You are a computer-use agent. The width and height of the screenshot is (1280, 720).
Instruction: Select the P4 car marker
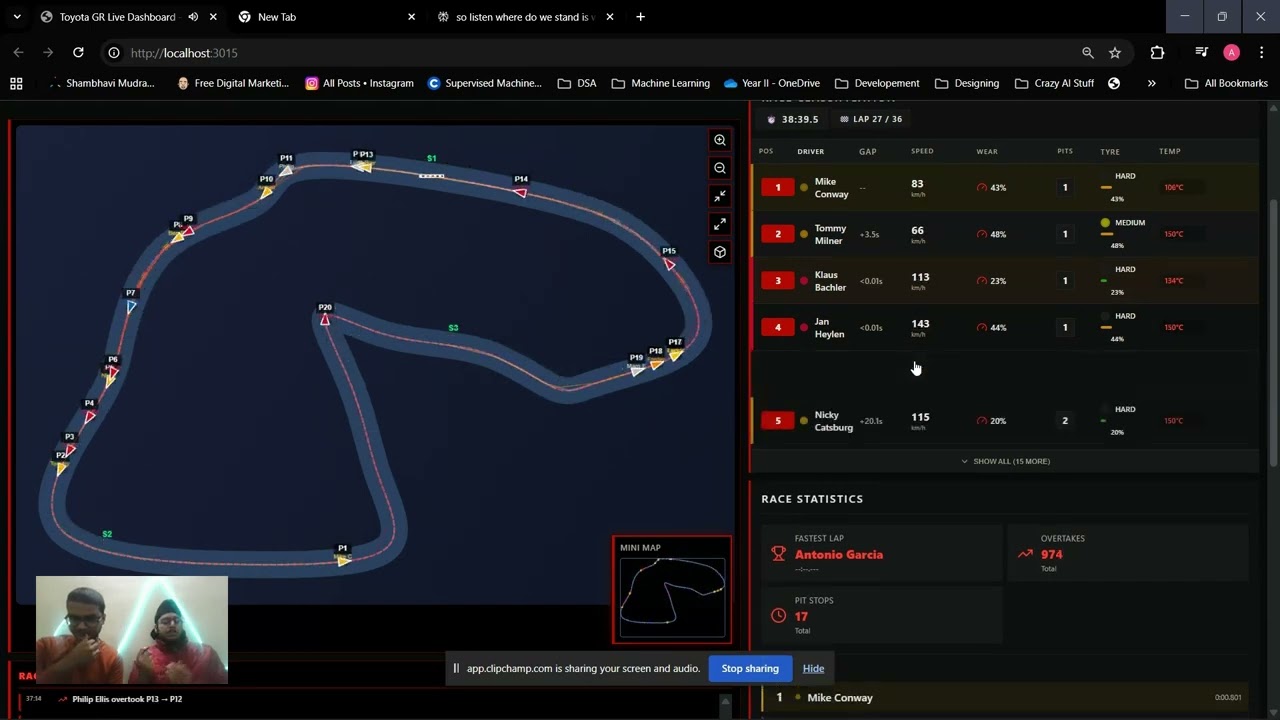click(90, 416)
